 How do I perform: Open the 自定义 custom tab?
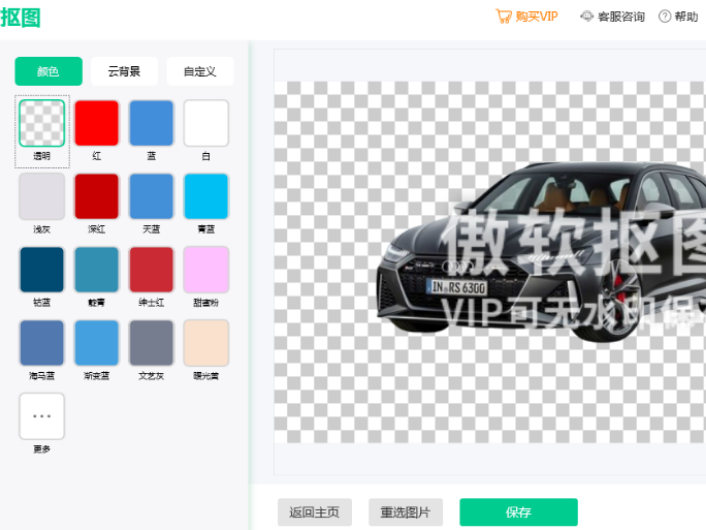[x=200, y=71]
